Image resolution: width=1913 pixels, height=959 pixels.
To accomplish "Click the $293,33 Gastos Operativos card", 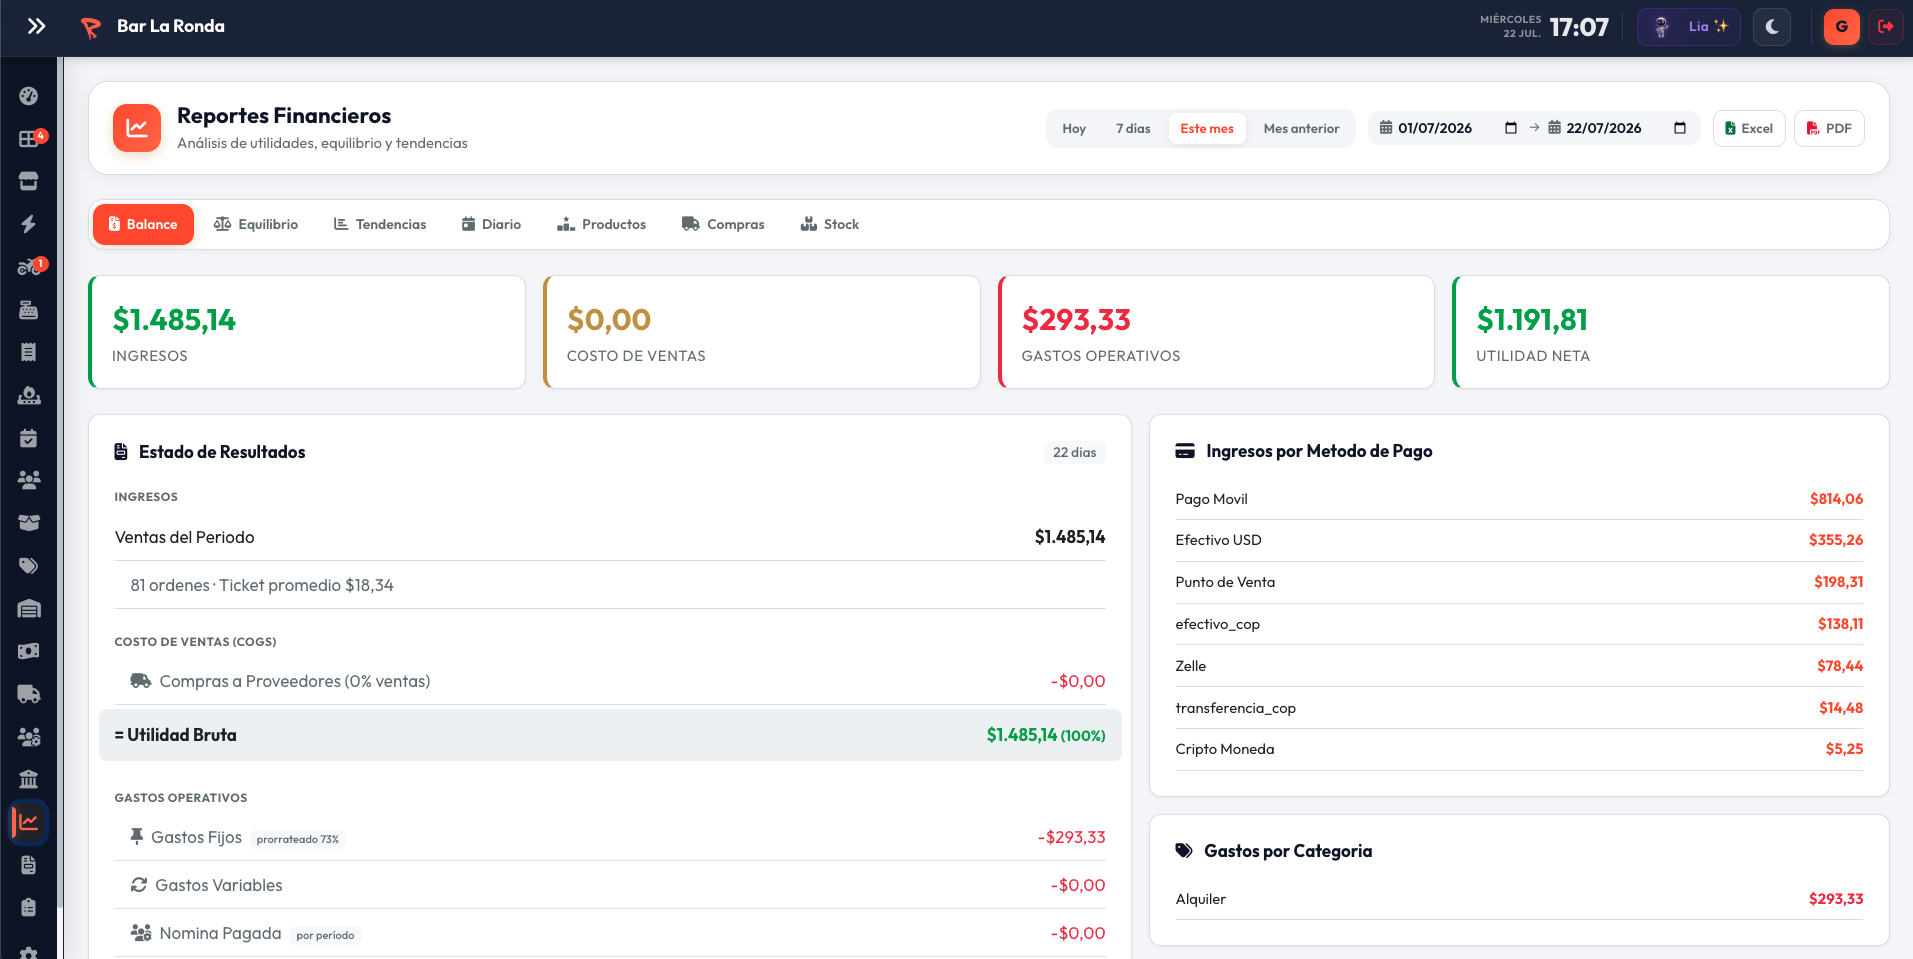I will (x=1216, y=332).
